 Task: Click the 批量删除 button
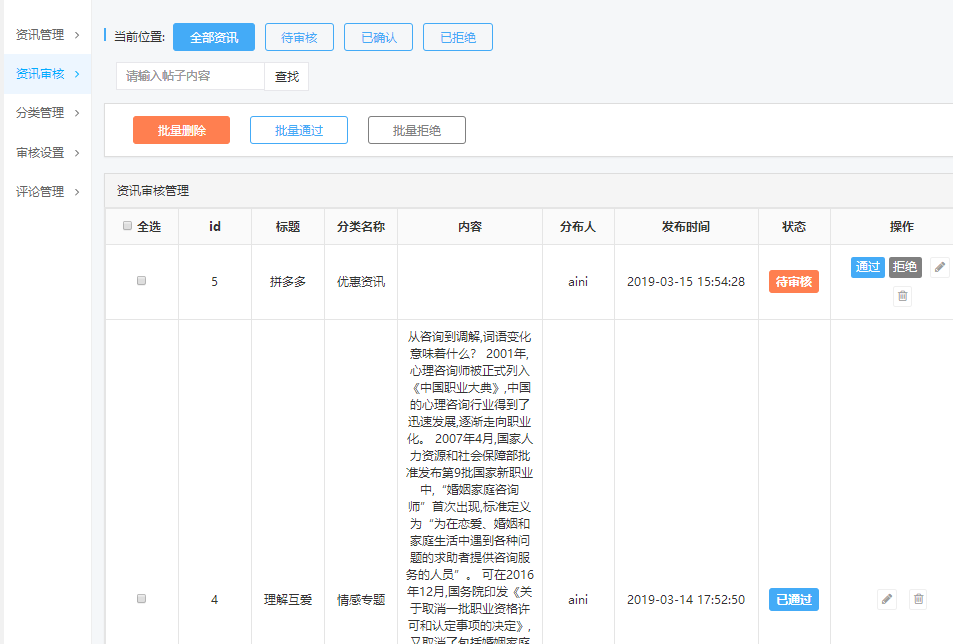tap(182, 130)
